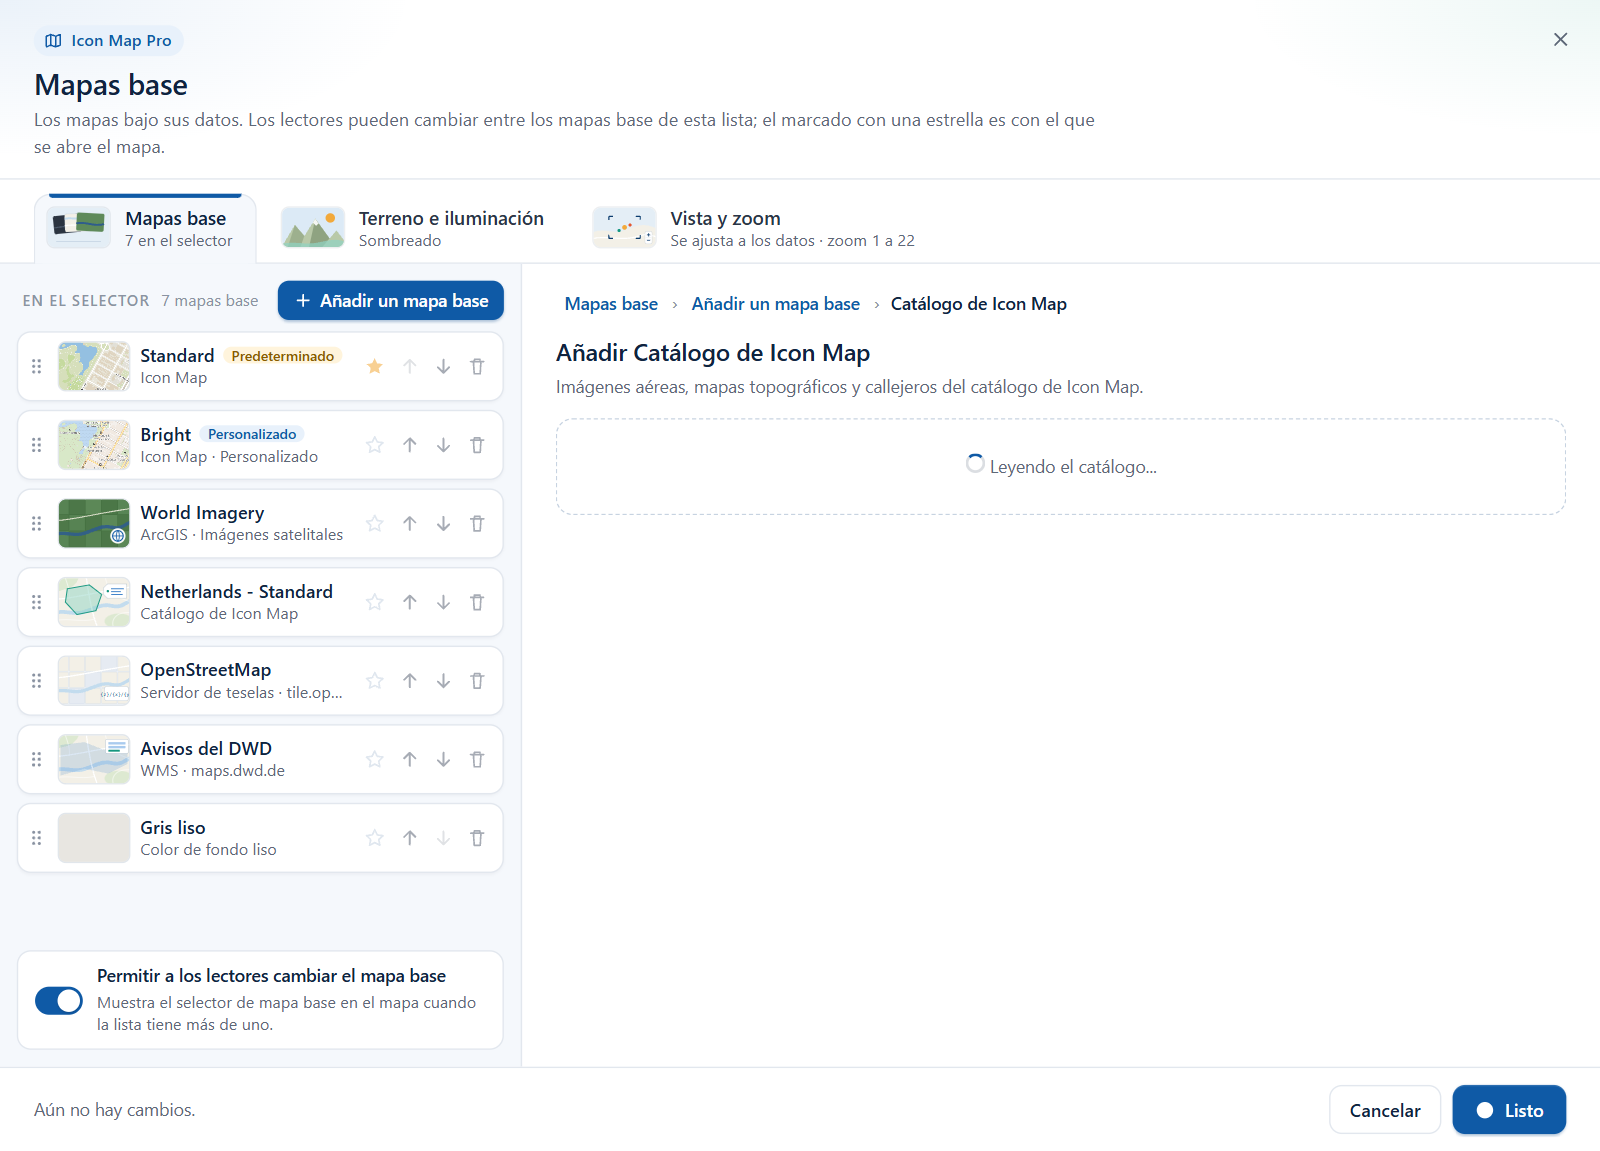
Task: Move Avisos del DWD down
Action: pos(443,760)
